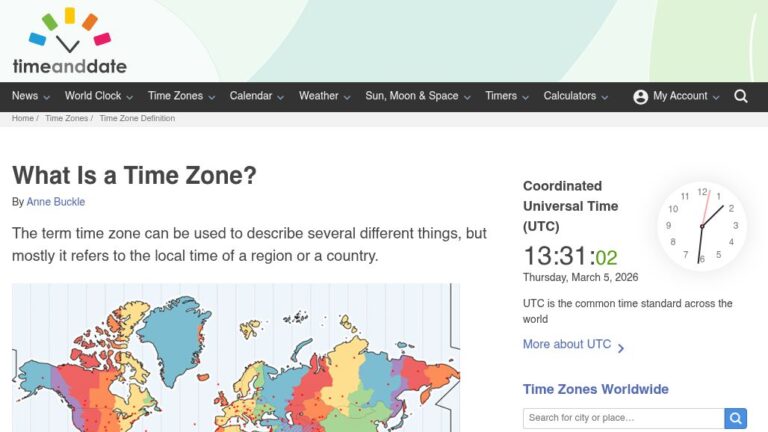Open the Calendar dropdown chevron
Image resolution: width=768 pixels, height=432 pixels.
281,97
